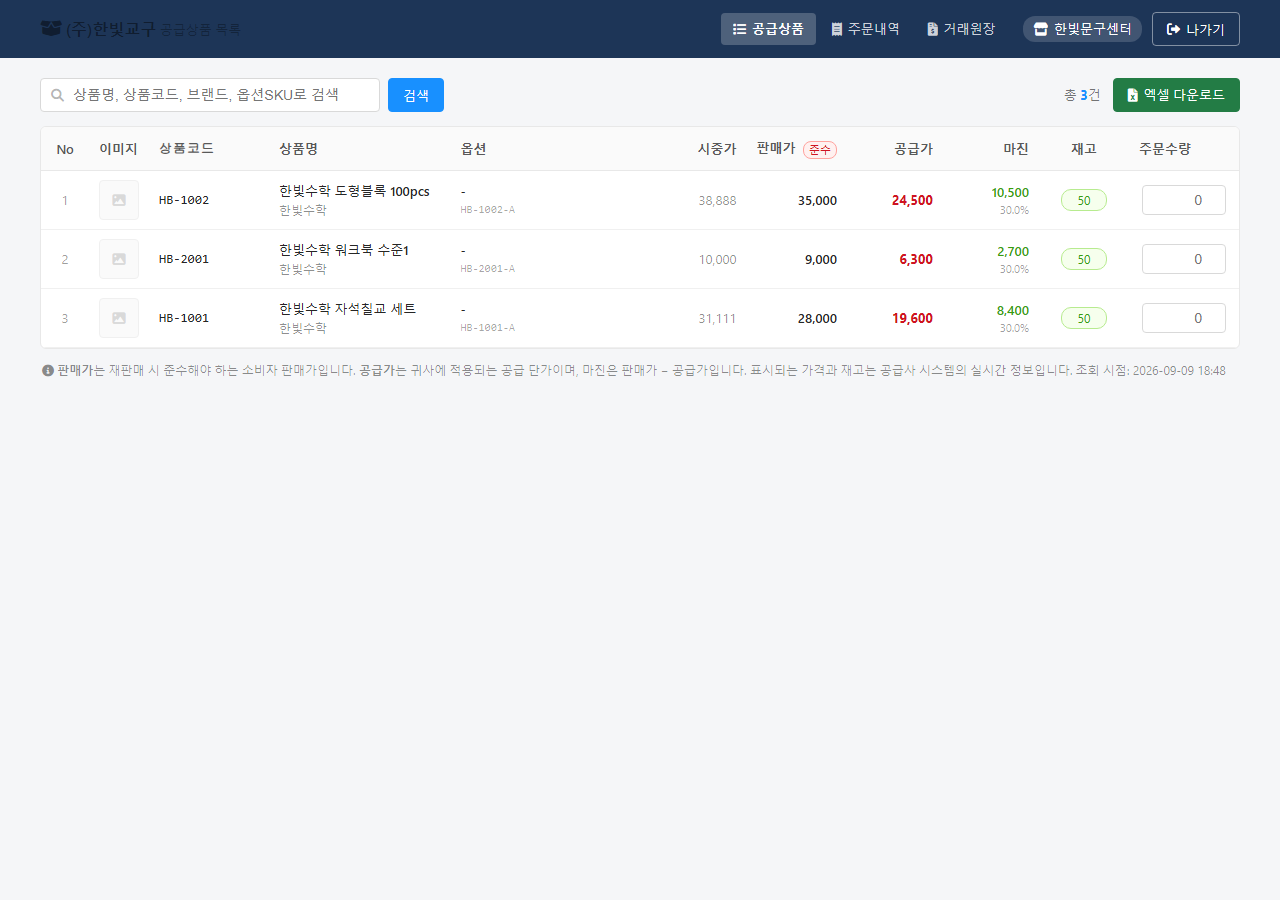Switch to the 주문내역 tab
The image size is (1280, 900).
tap(865, 29)
